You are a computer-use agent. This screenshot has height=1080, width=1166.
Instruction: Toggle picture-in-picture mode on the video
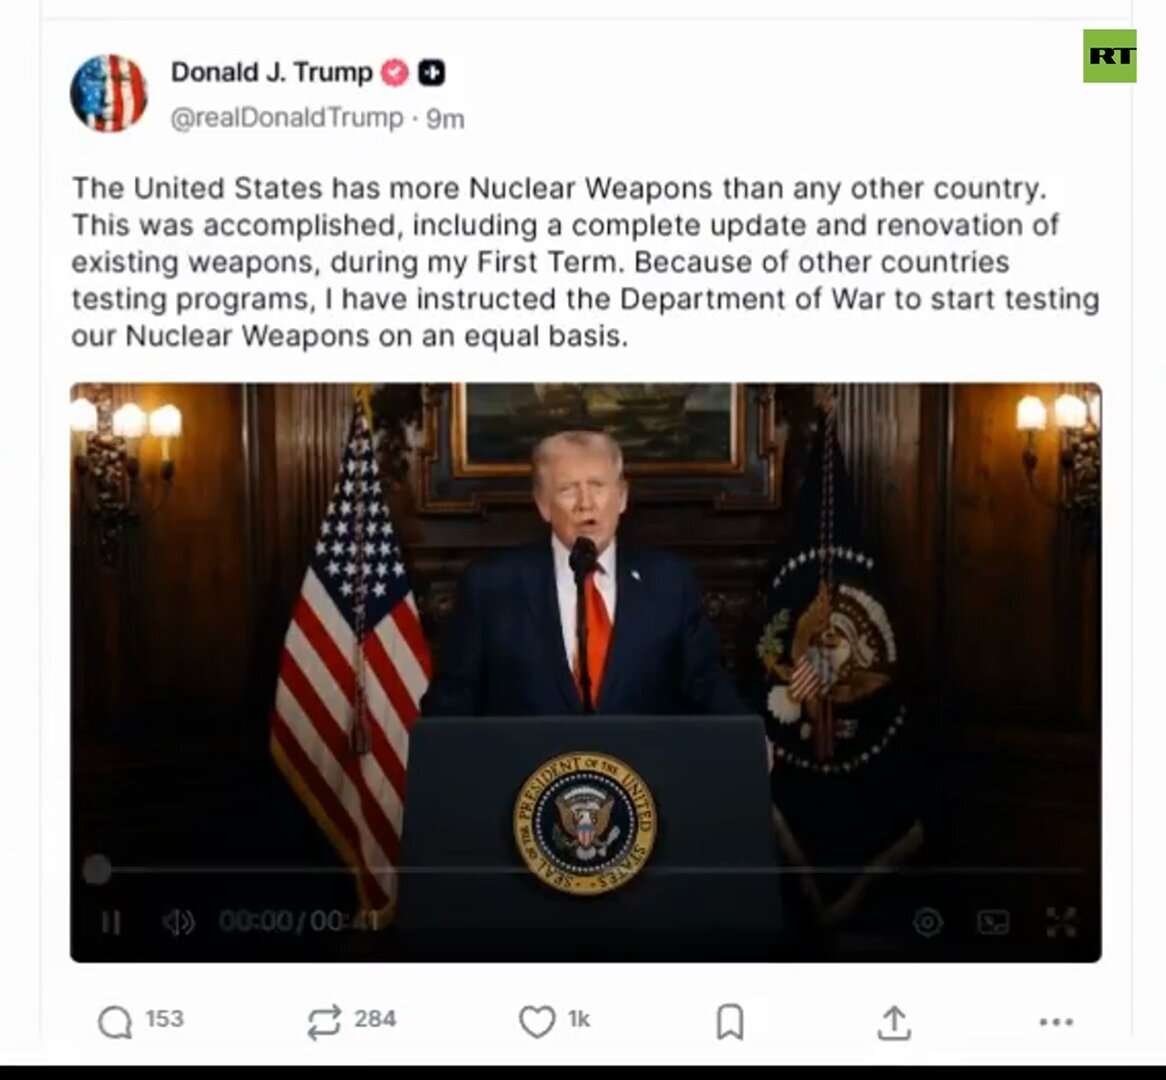pos(993,922)
